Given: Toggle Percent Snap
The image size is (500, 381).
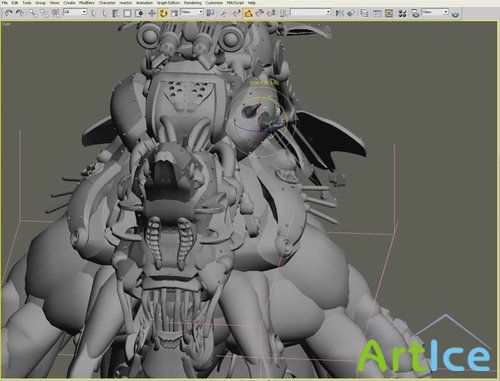Looking at the screenshot, I should (x=259, y=13).
